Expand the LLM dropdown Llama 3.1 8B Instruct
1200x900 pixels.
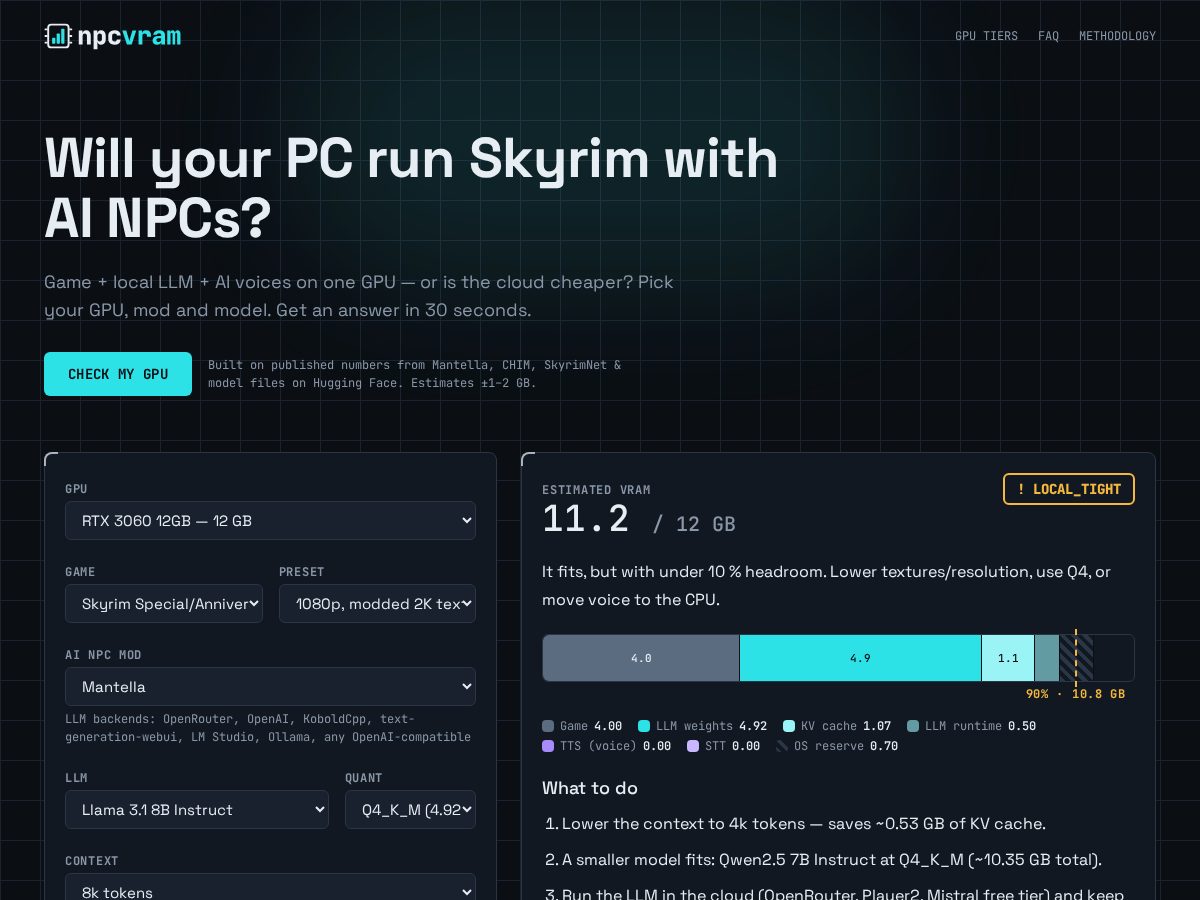pyautogui.click(x=197, y=810)
